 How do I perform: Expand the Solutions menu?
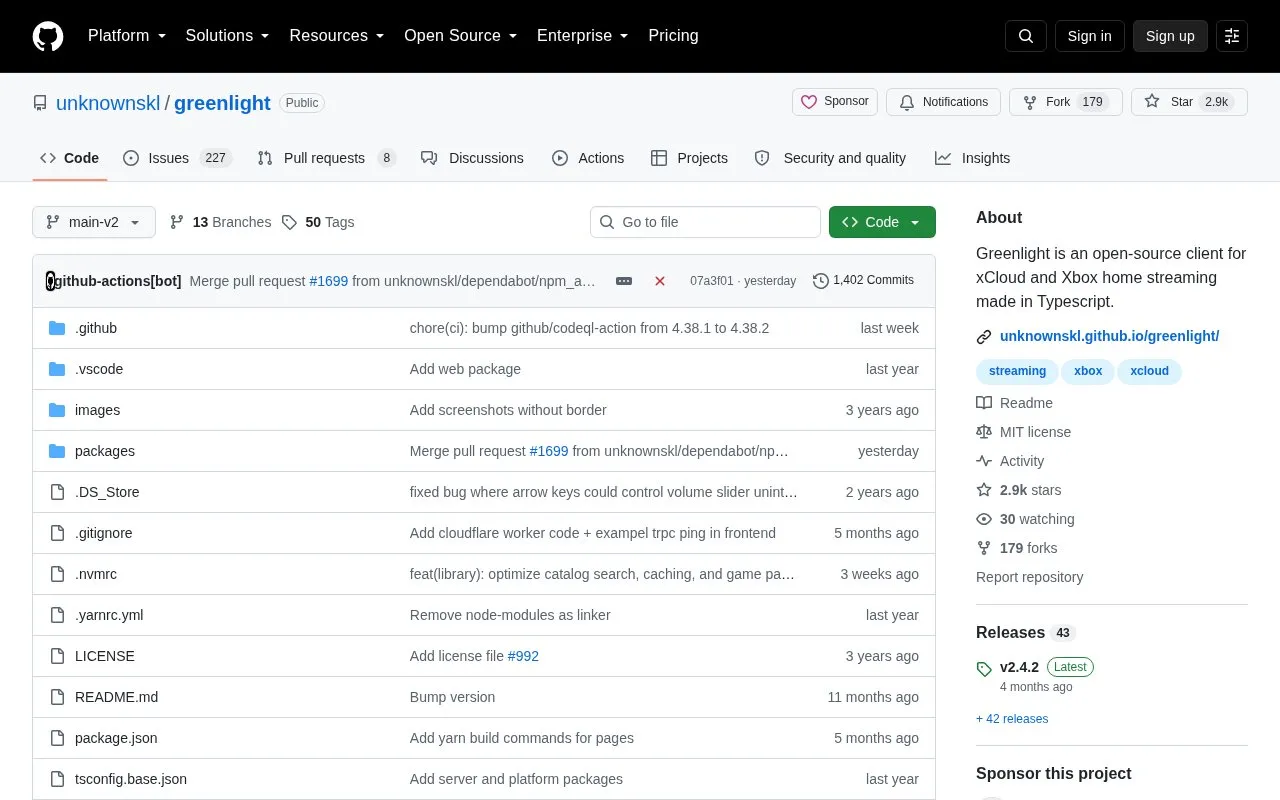pos(227,36)
